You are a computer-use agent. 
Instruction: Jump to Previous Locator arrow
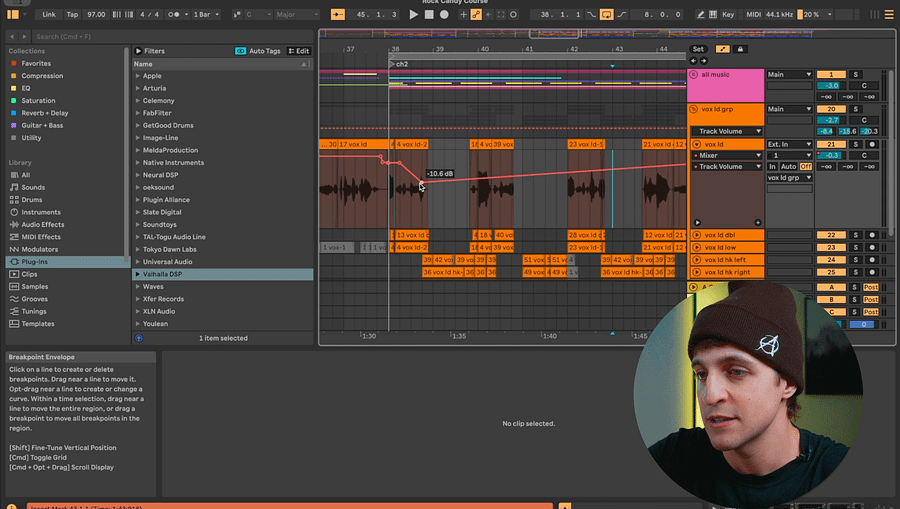click(693, 61)
